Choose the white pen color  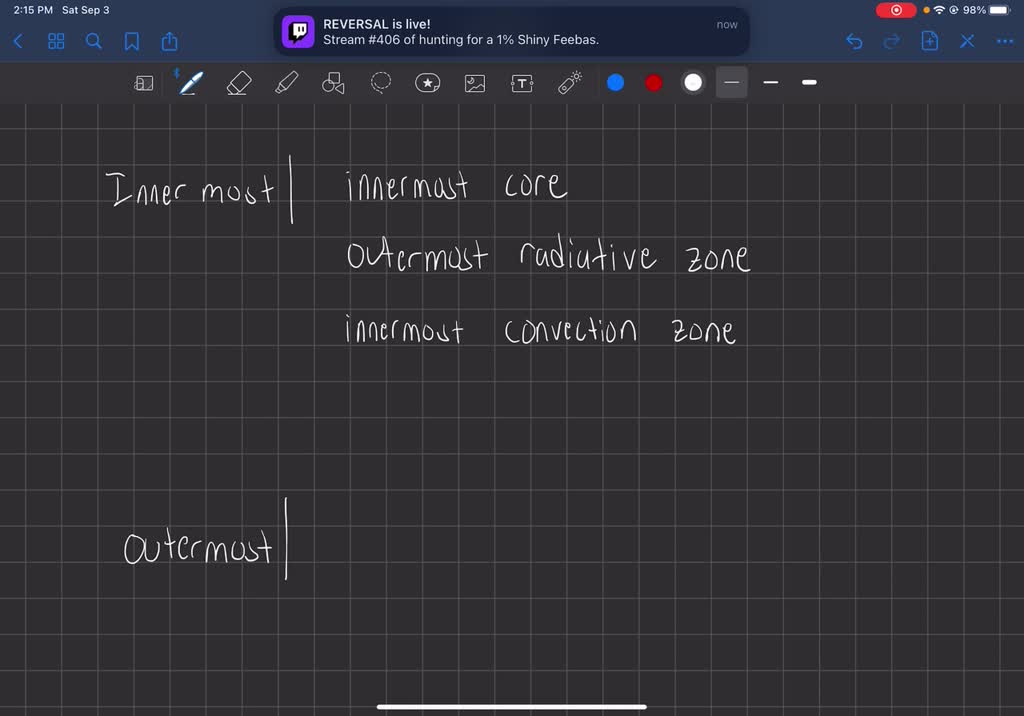point(693,83)
